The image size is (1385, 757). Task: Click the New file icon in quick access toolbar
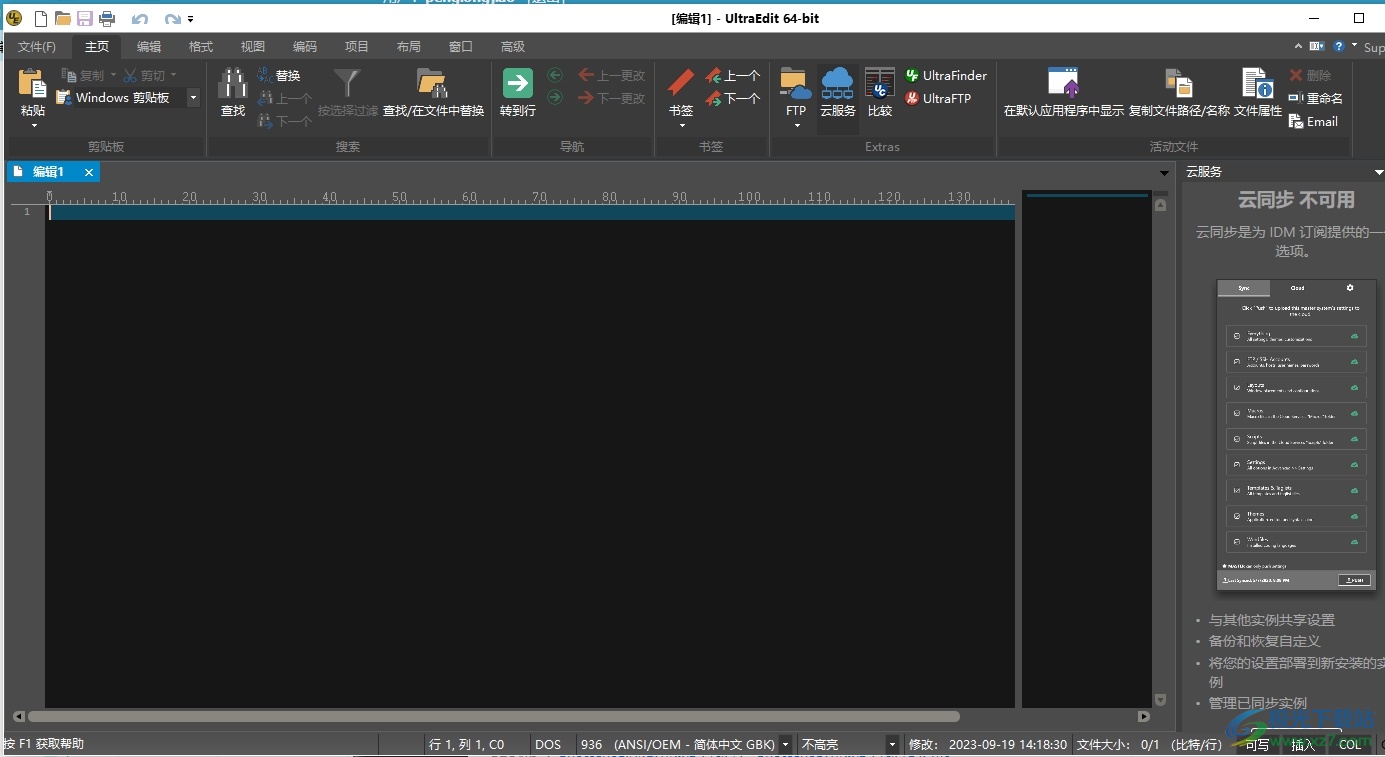(x=41, y=18)
